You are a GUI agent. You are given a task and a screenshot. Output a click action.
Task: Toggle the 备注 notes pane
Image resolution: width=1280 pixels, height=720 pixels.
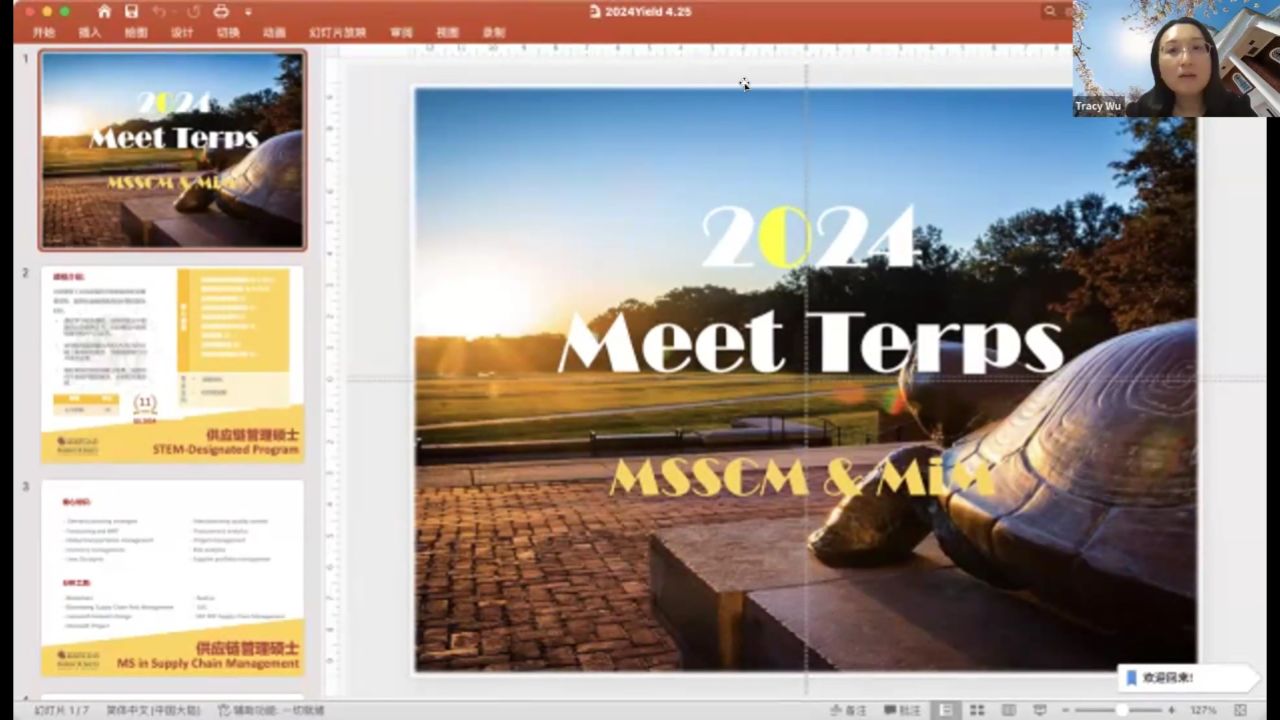(848, 710)
